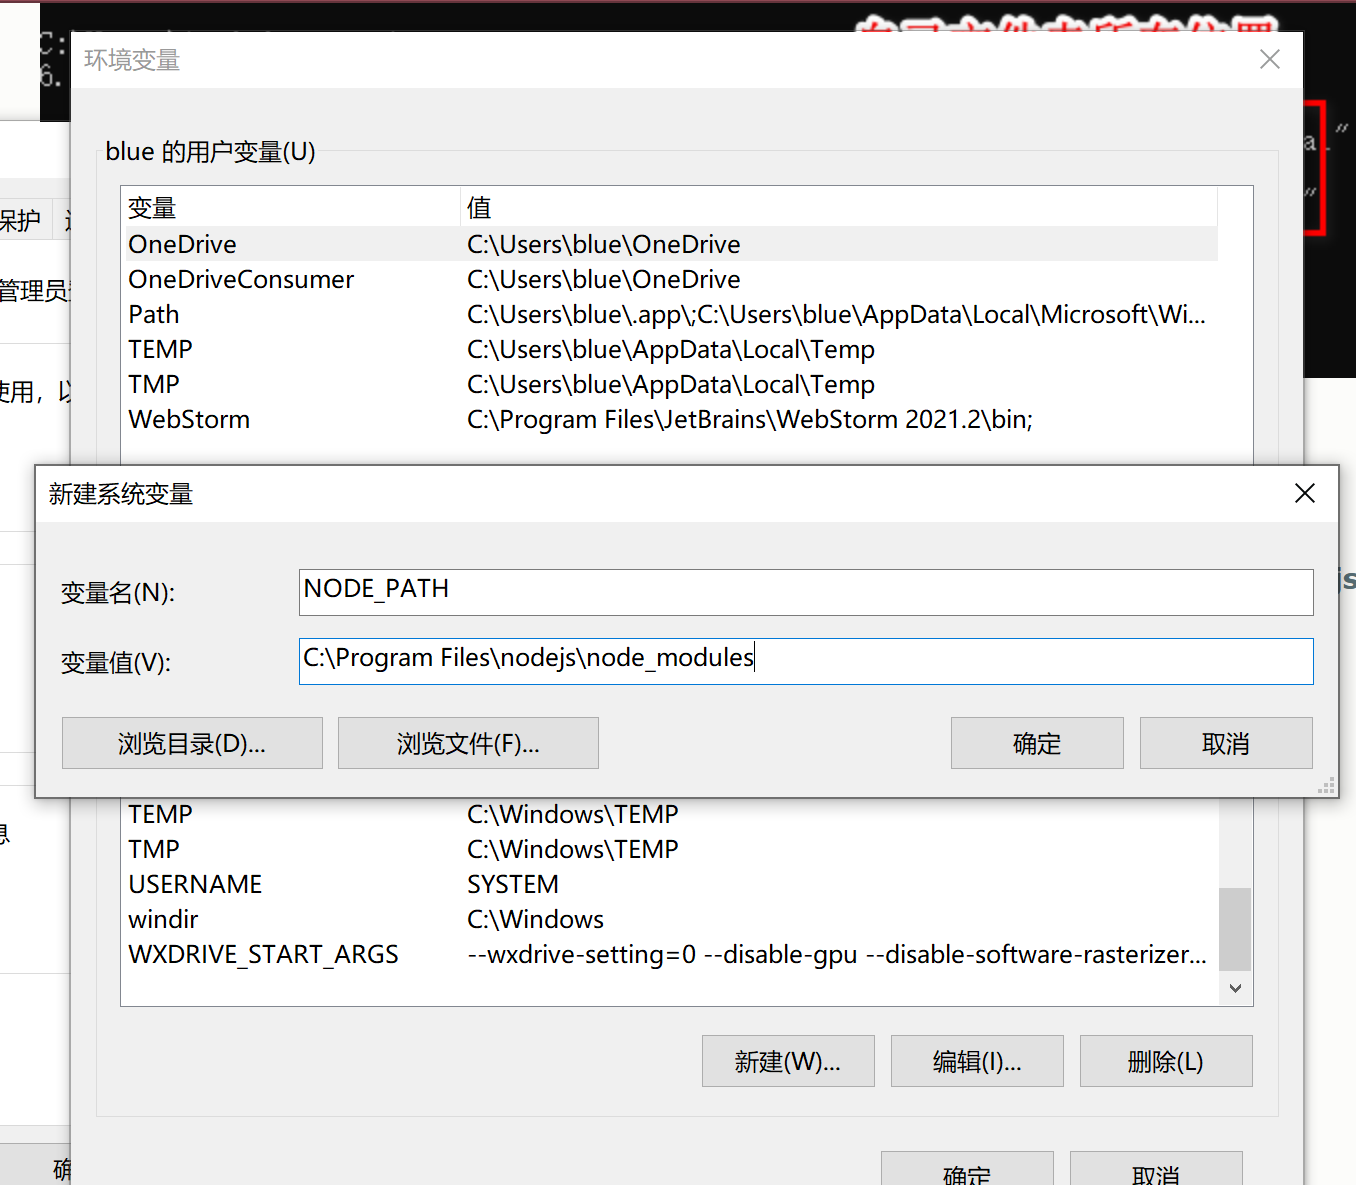Click the 变量 column header in user variables

[x=290, y=207]
